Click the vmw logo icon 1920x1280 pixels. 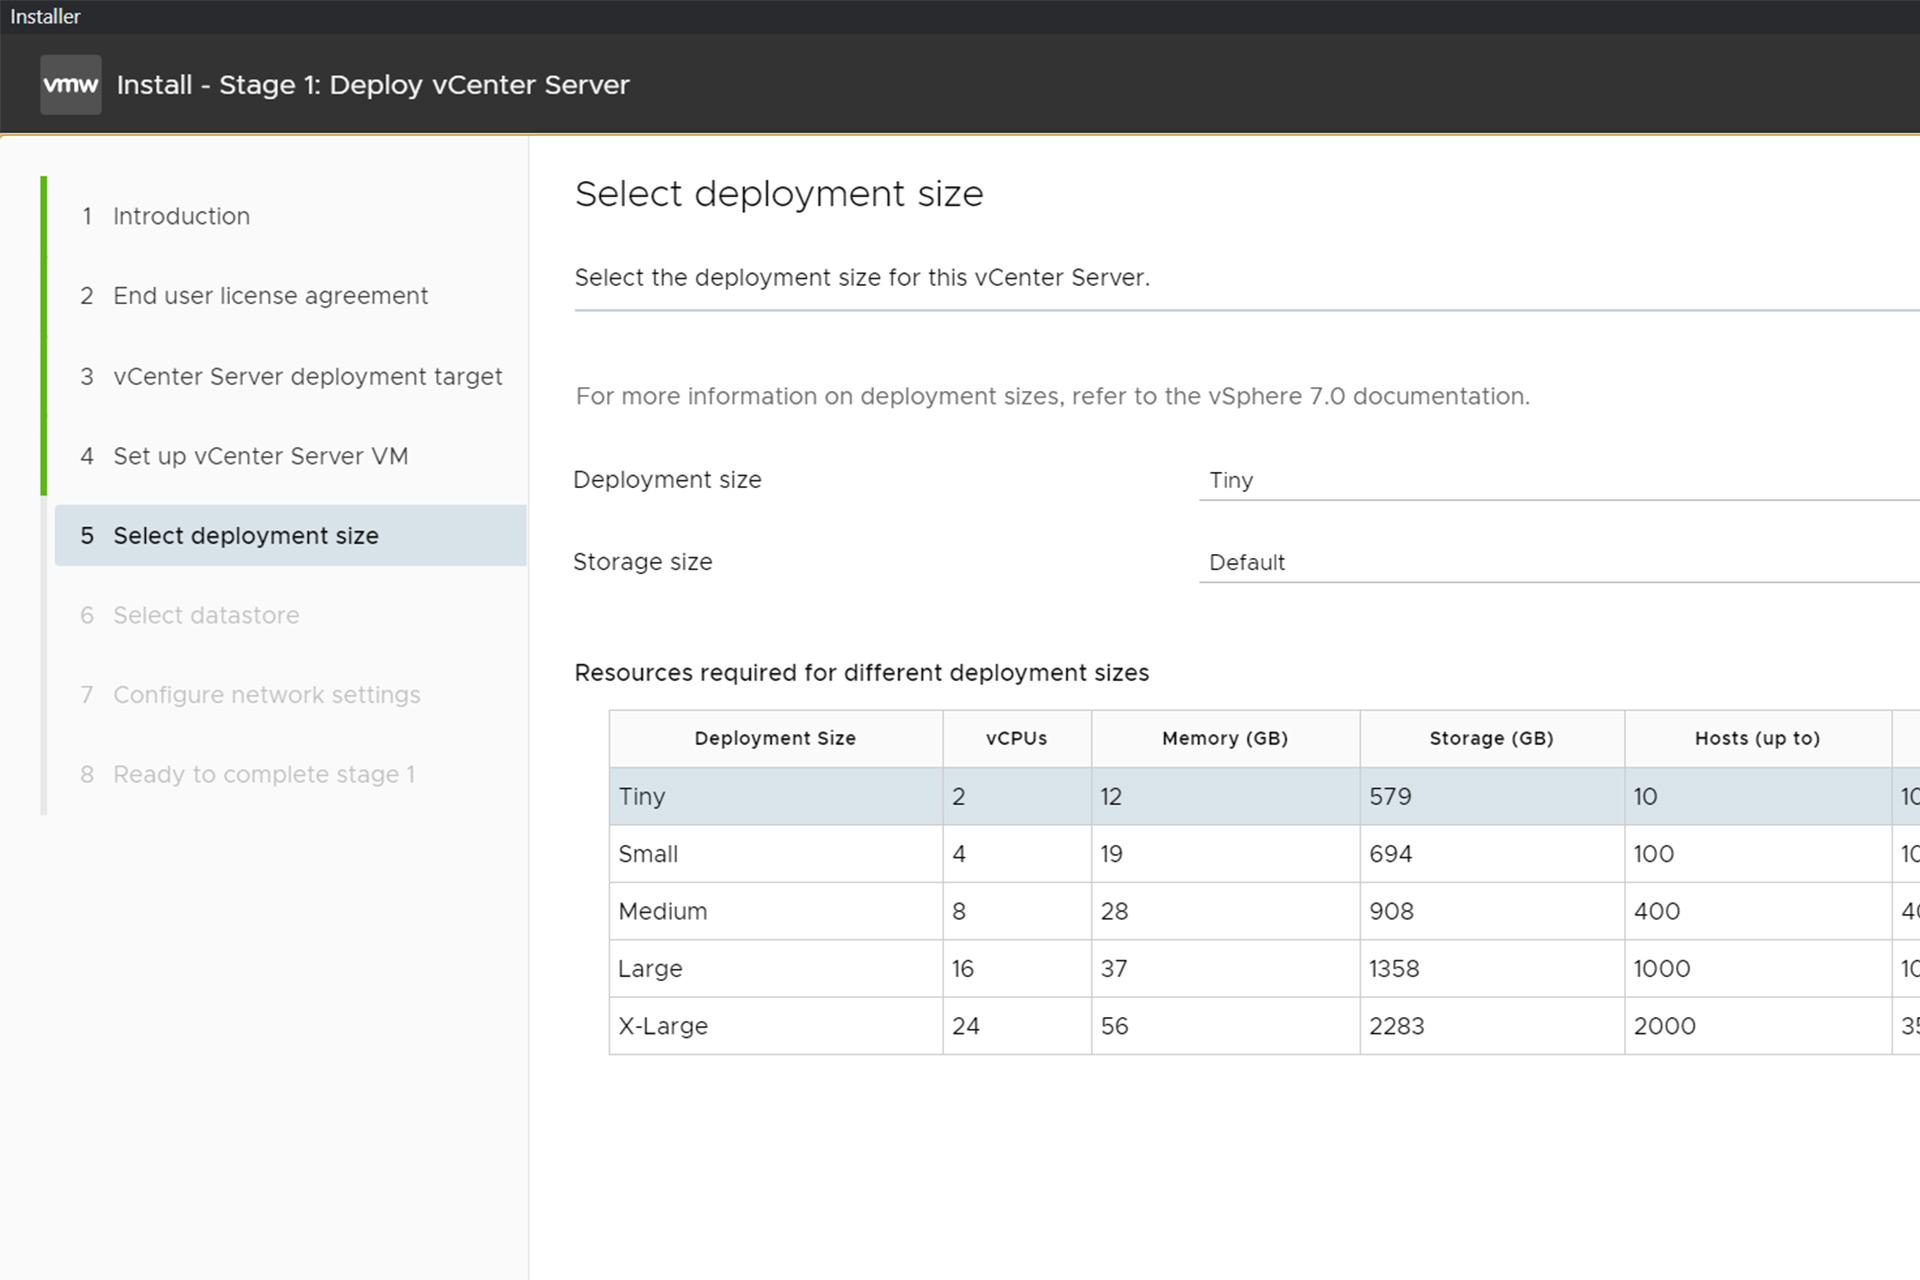pos(71,85)
